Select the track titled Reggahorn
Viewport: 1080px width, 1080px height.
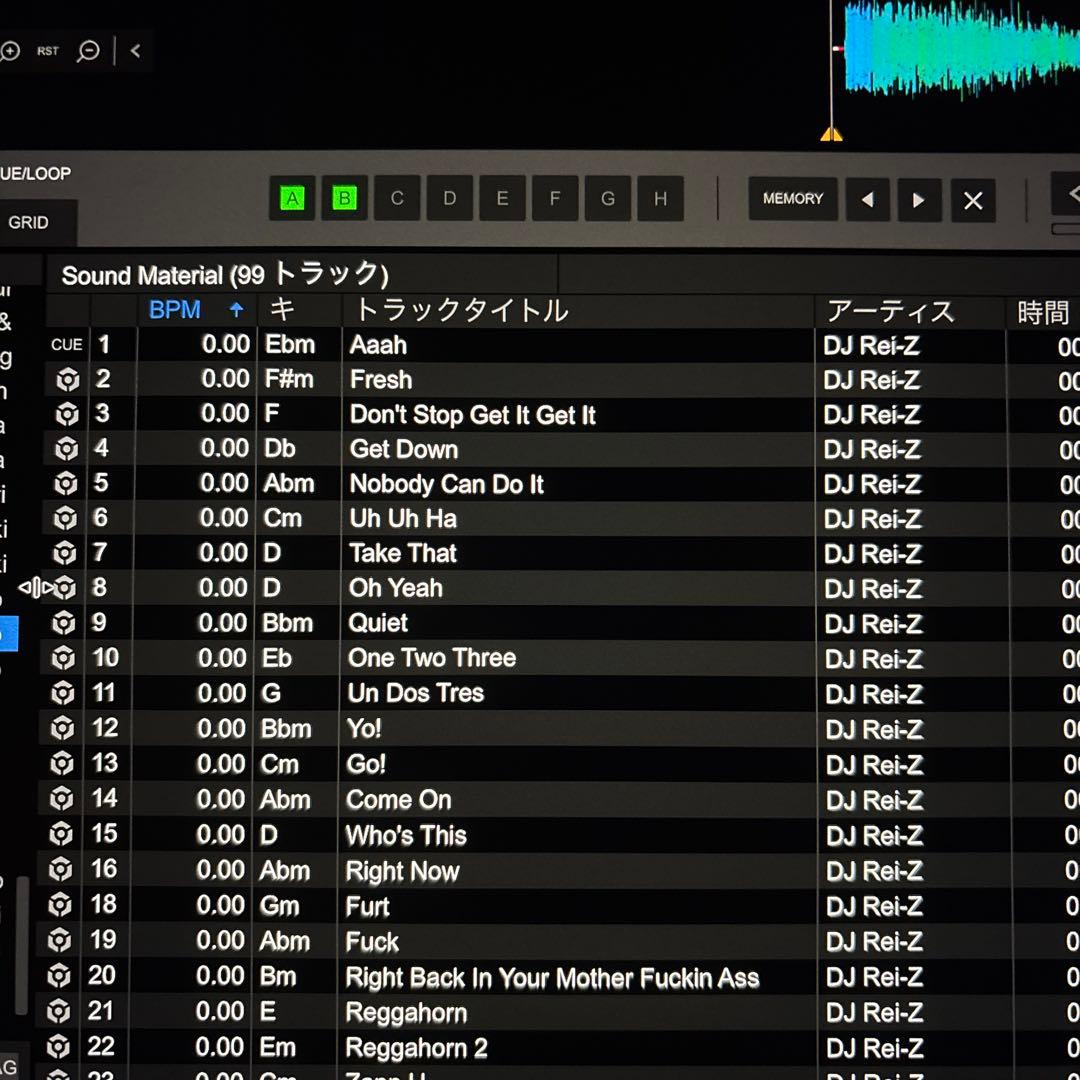(406, 1013)
